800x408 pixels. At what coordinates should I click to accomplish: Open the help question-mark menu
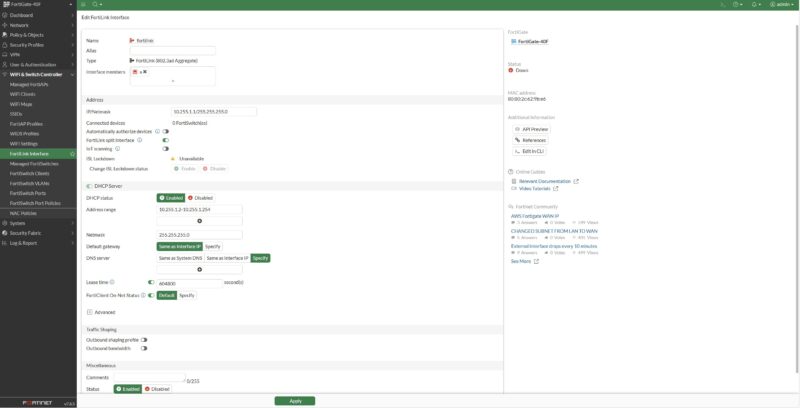click(x=738, y=5)
